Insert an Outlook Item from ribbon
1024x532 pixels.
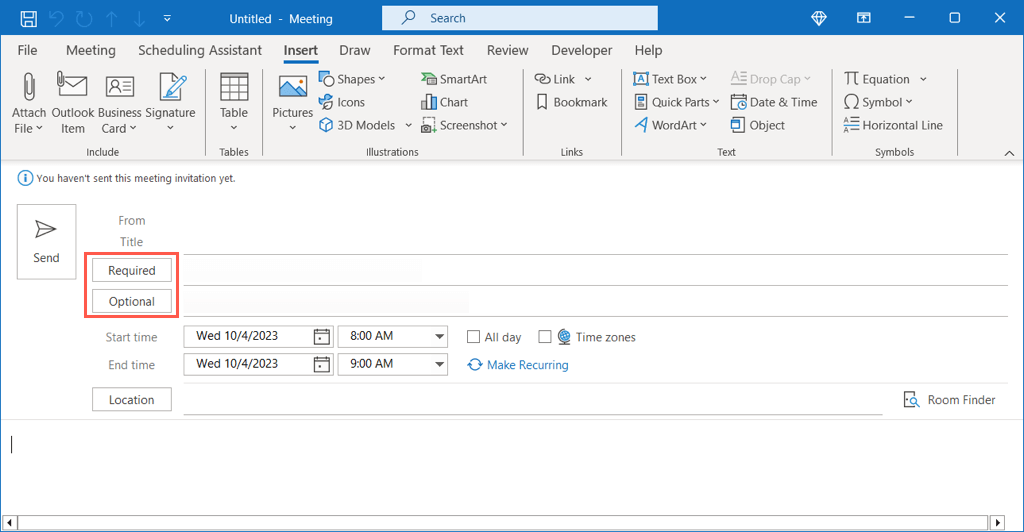(x=73, y=103)
